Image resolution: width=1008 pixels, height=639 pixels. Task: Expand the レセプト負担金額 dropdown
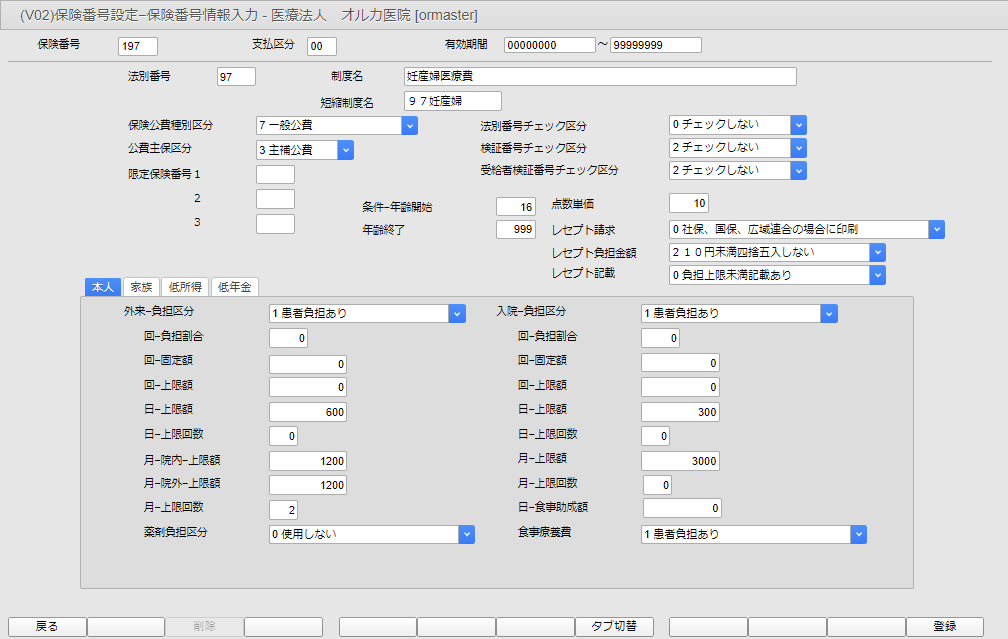tap(877, 252)
